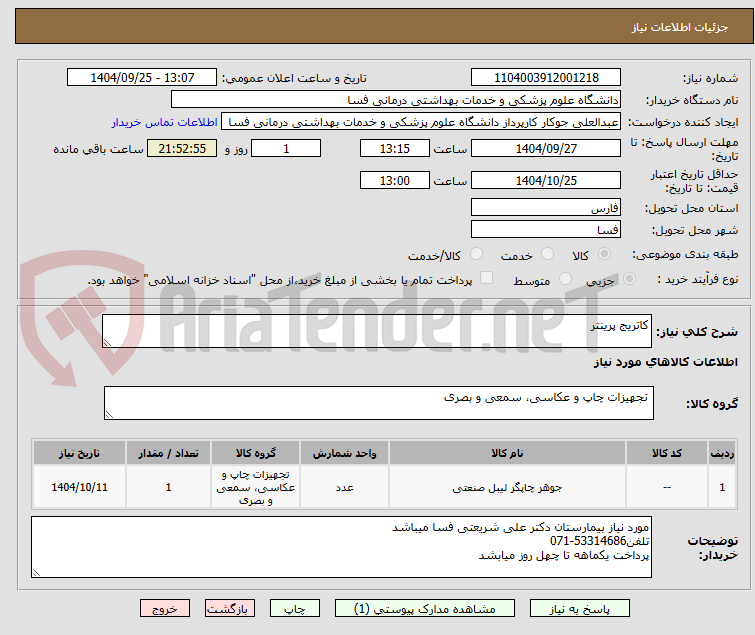Click the ایجاد کننده درخواست label
Image resolution: width=755 pixels, height=635 pixels.
pyautogui.click(x=683, y=122)
